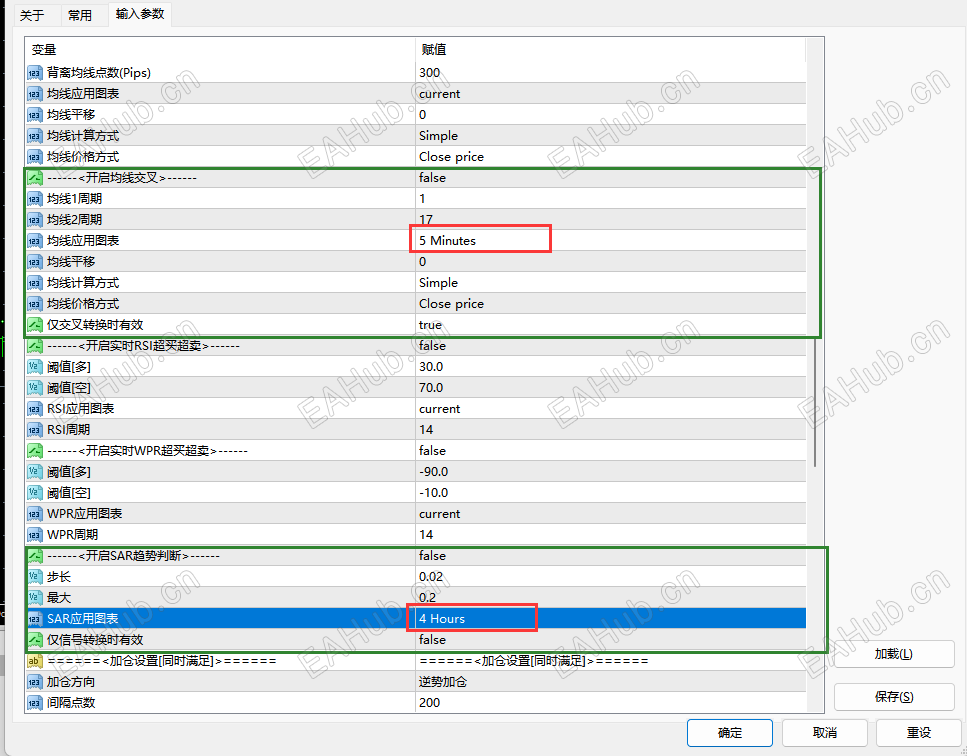Click the boolean icon beside 开启SAR趋势判断

click(x=35, y=556)
